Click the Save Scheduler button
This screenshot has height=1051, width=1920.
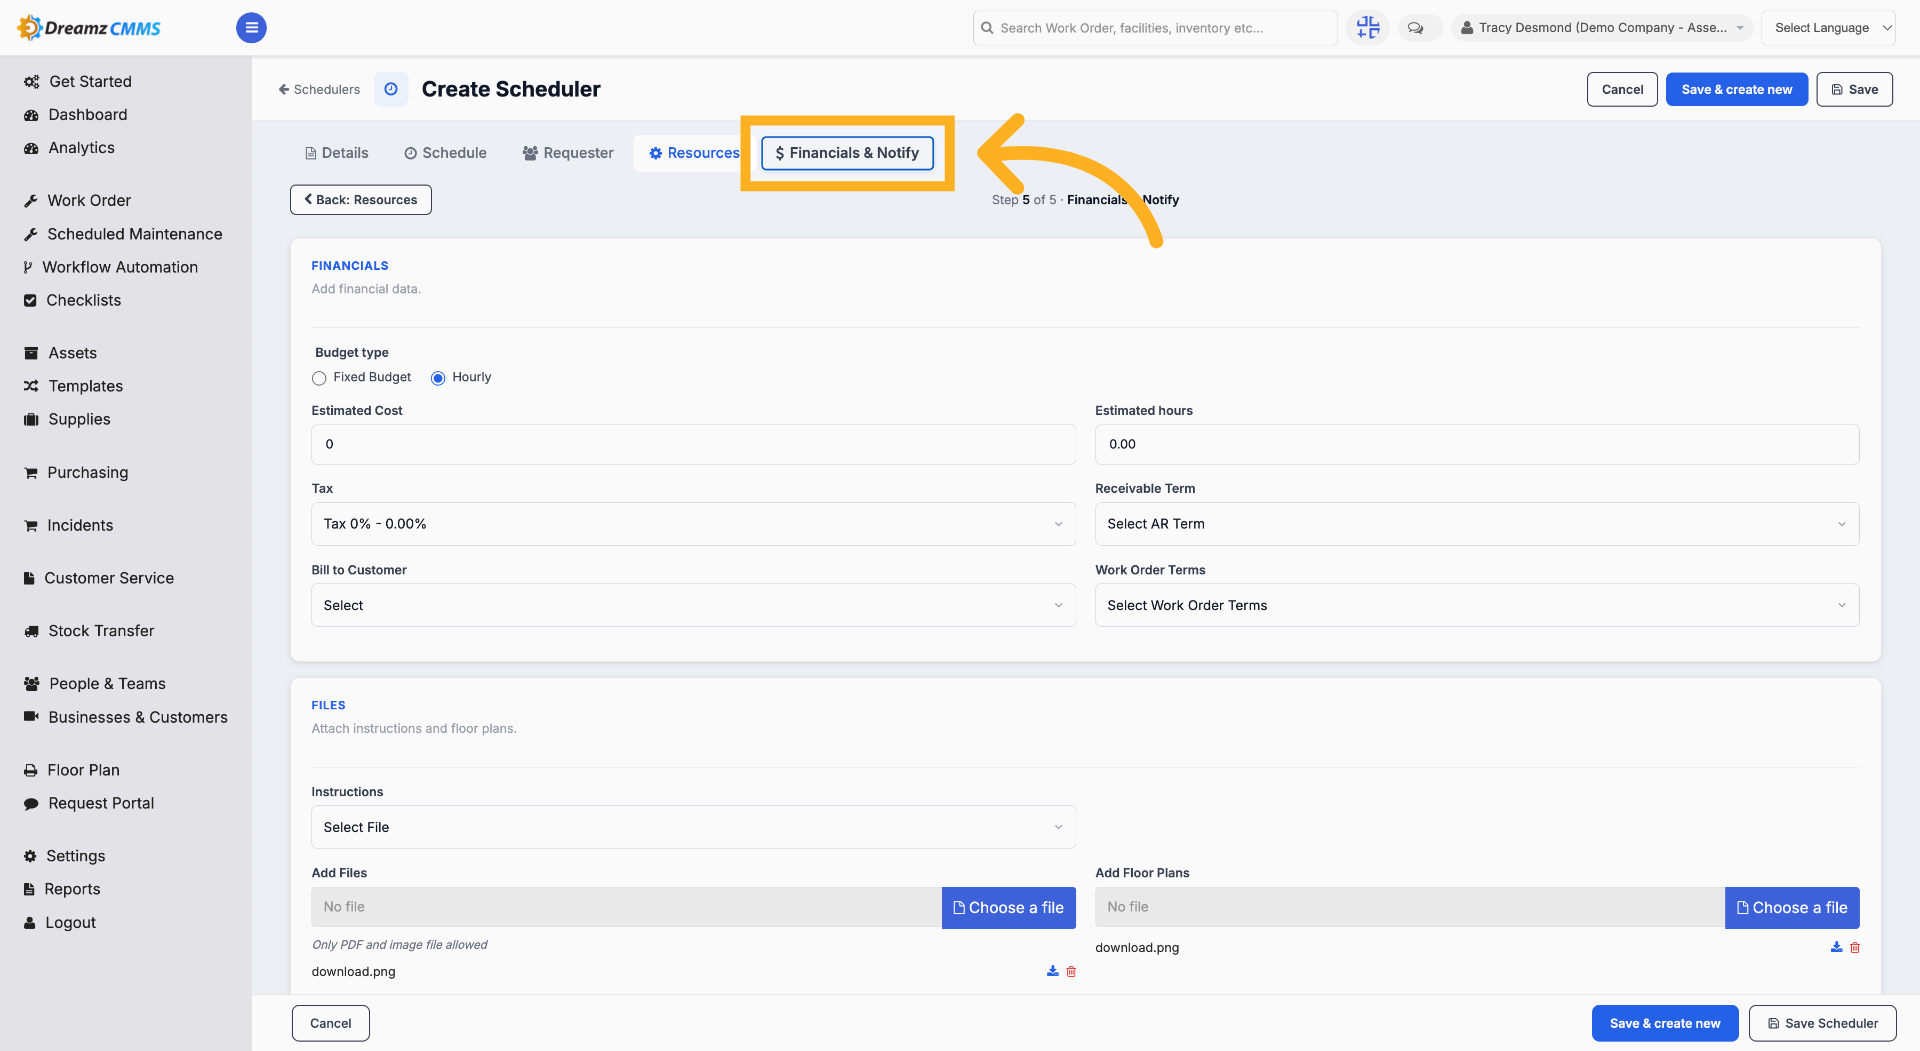pos(1822,1023)
